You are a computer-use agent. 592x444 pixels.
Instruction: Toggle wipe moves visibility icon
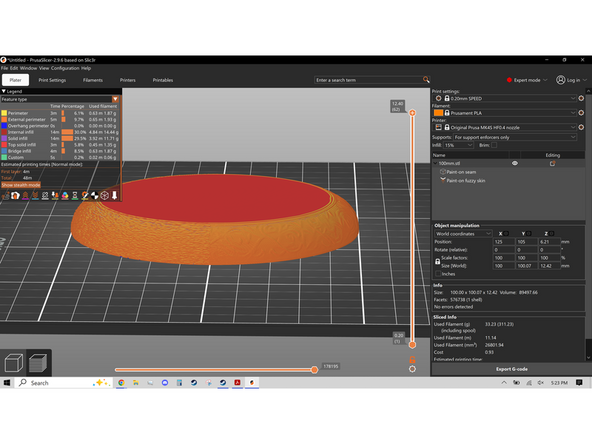click(x=15, y=195)
